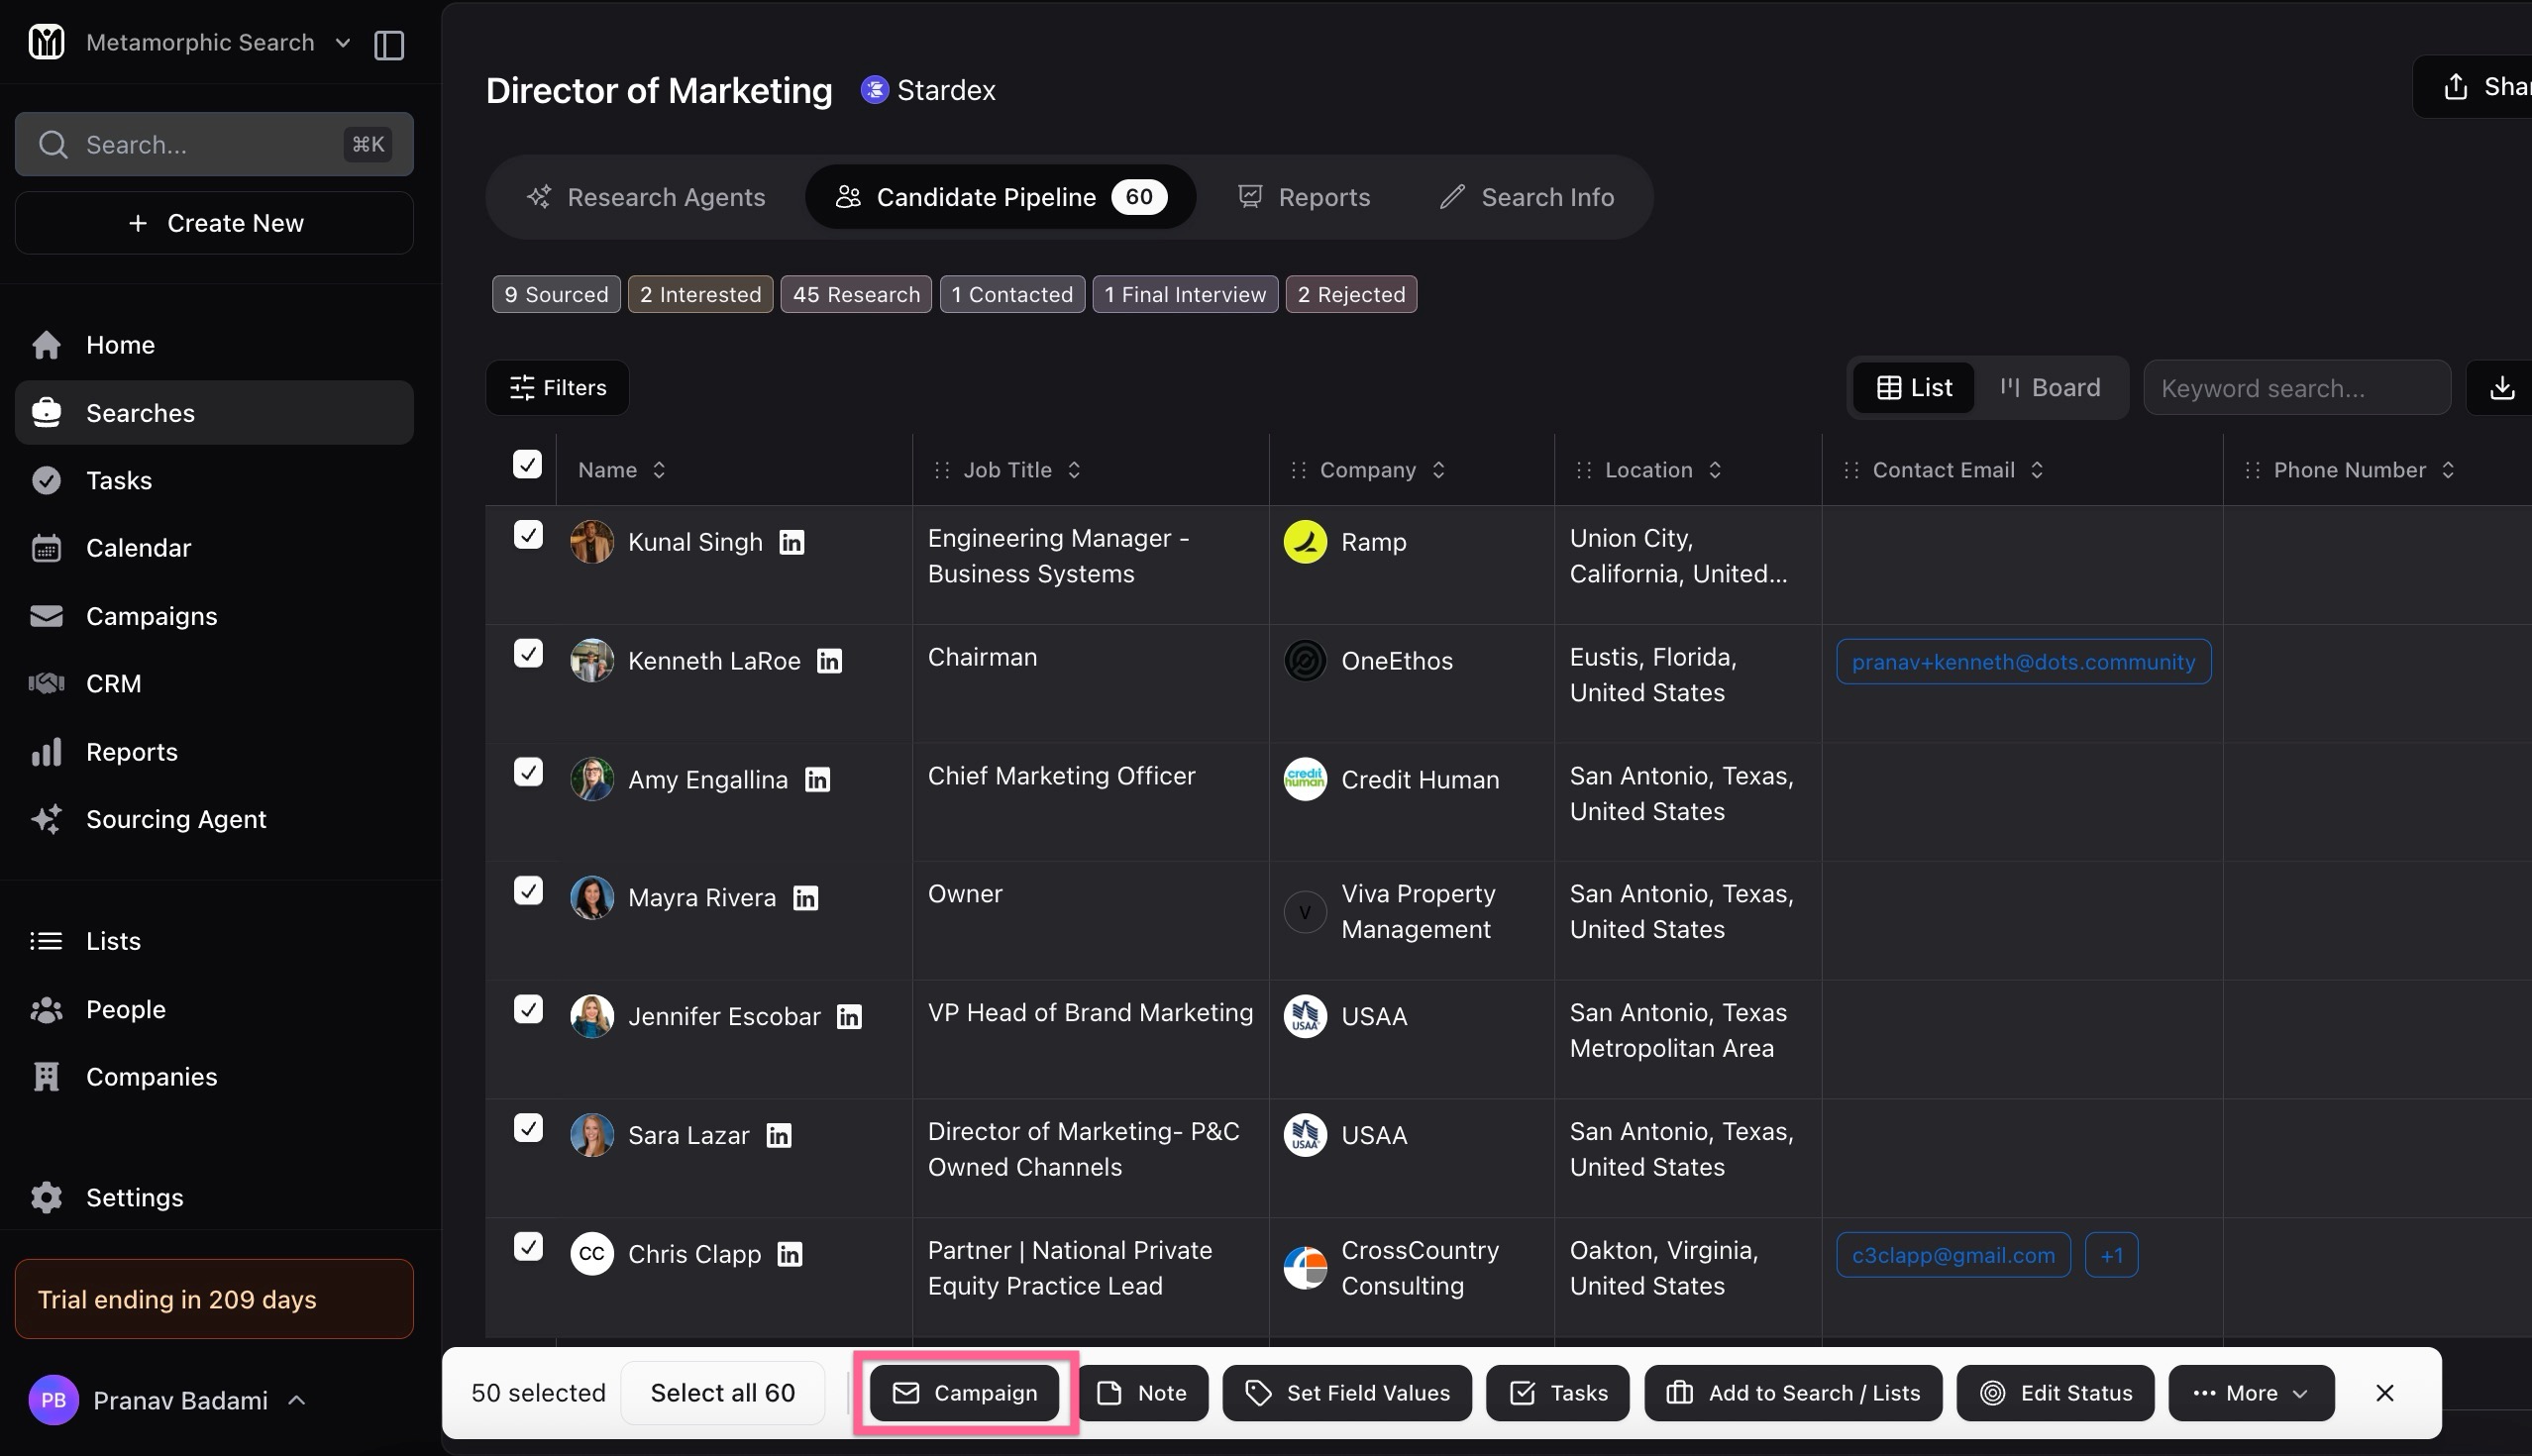The image size is (2532, 1456).
Task: Dismiss the selection action bar
Action: click(x=2384, y=1393)
